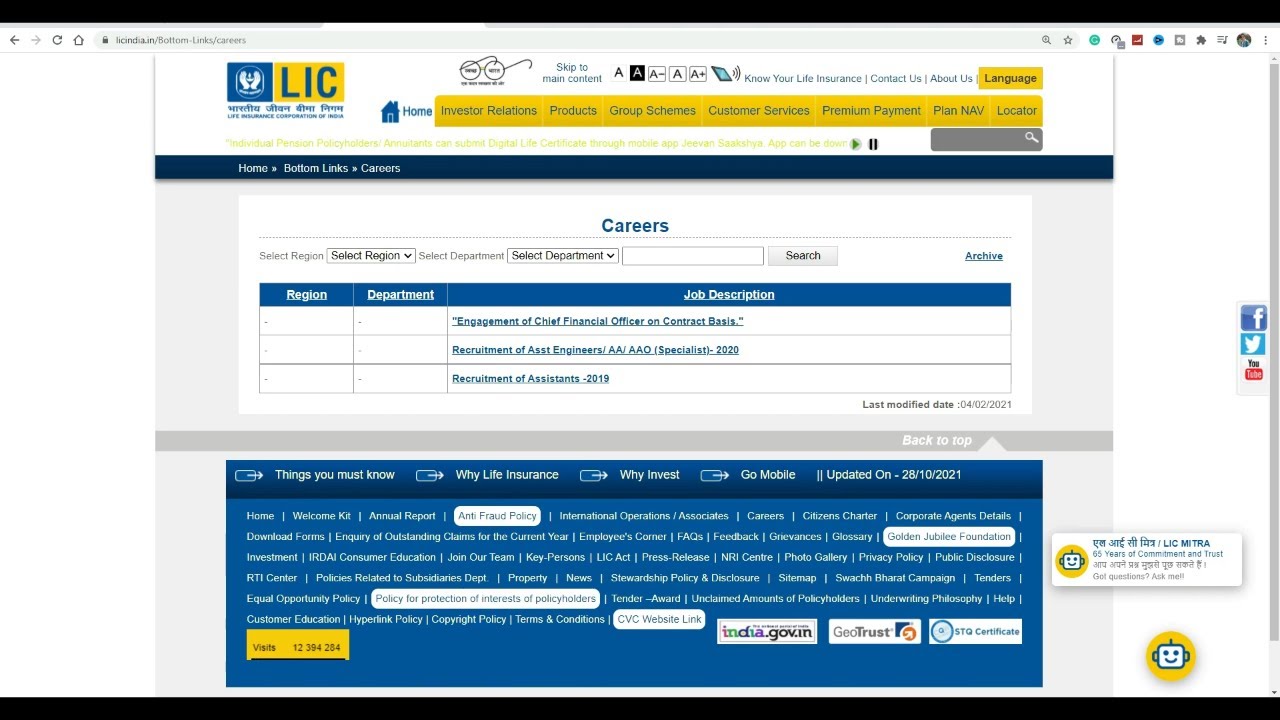Open Recruitment of Assistants -2019 link
This screenshot has width=1280, height=720.
click(530, 379)
